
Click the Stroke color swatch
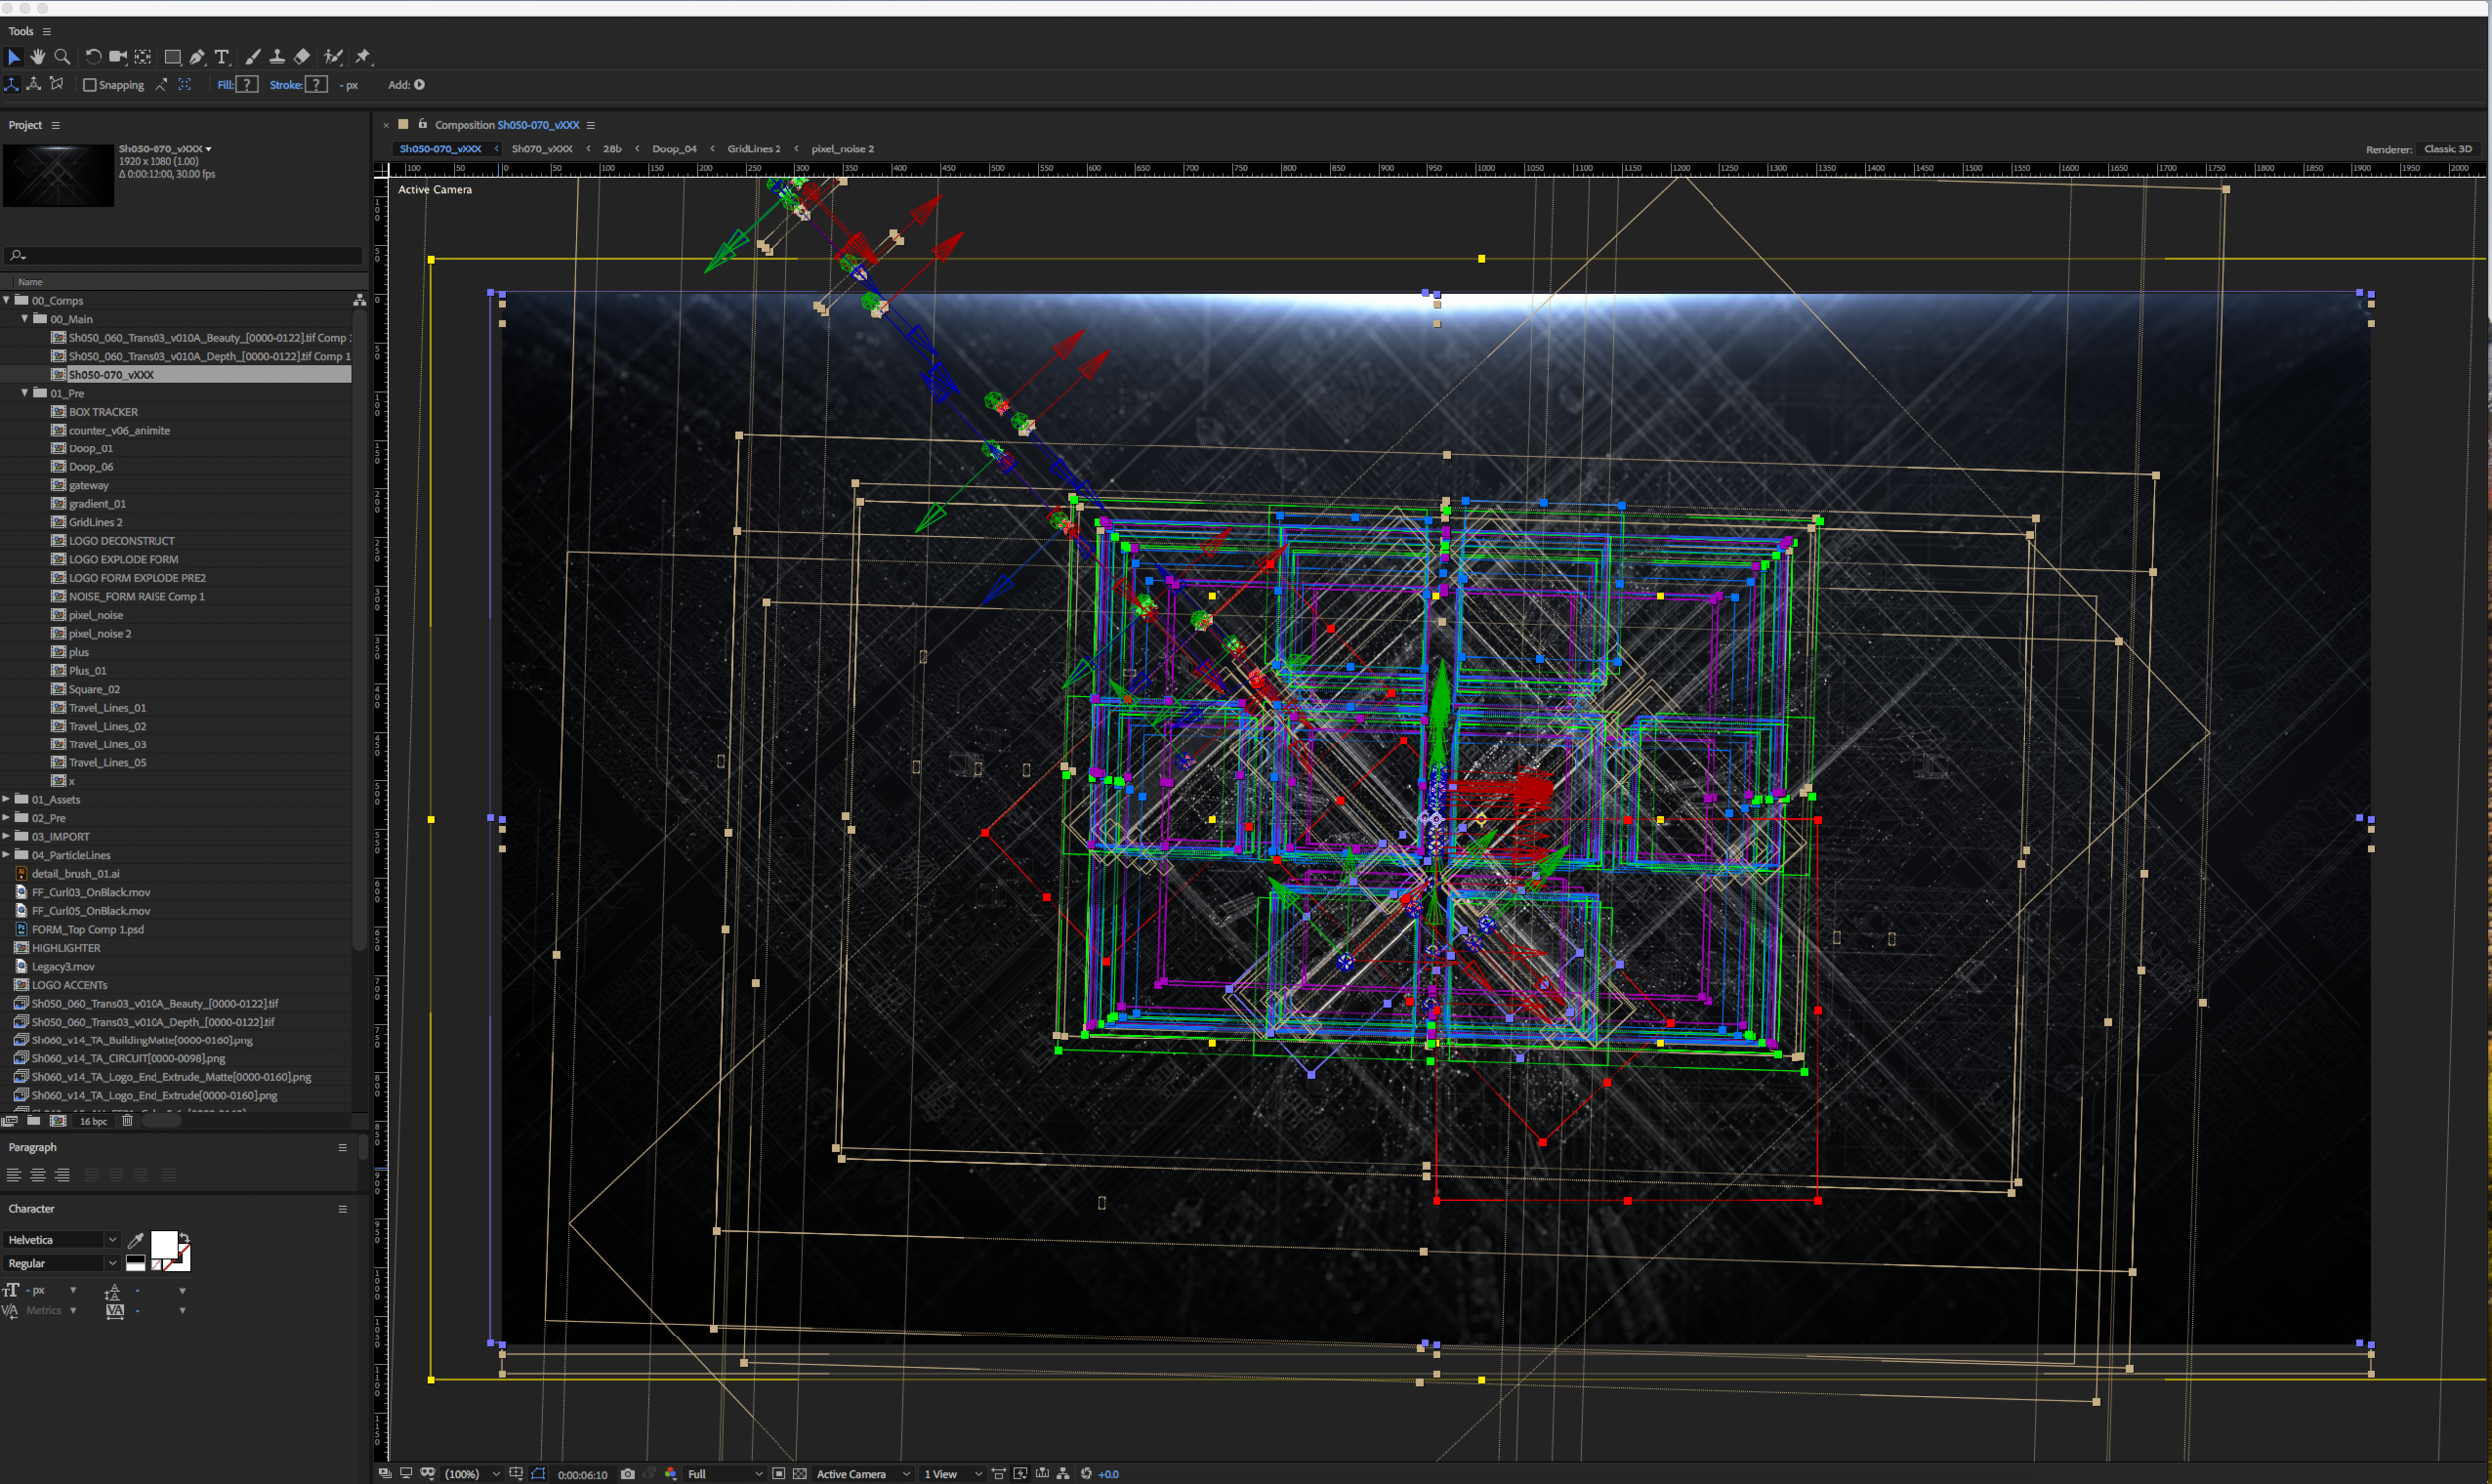(316, 84)
